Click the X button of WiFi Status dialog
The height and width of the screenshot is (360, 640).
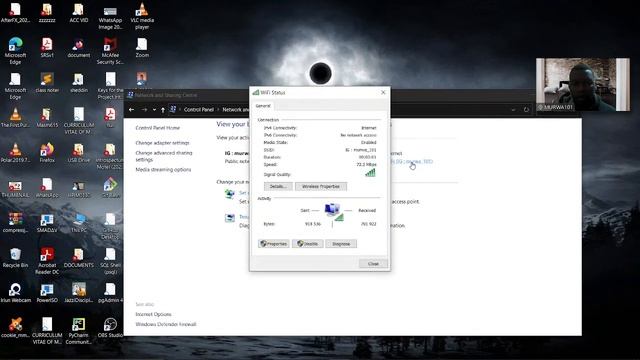point(383,93)
